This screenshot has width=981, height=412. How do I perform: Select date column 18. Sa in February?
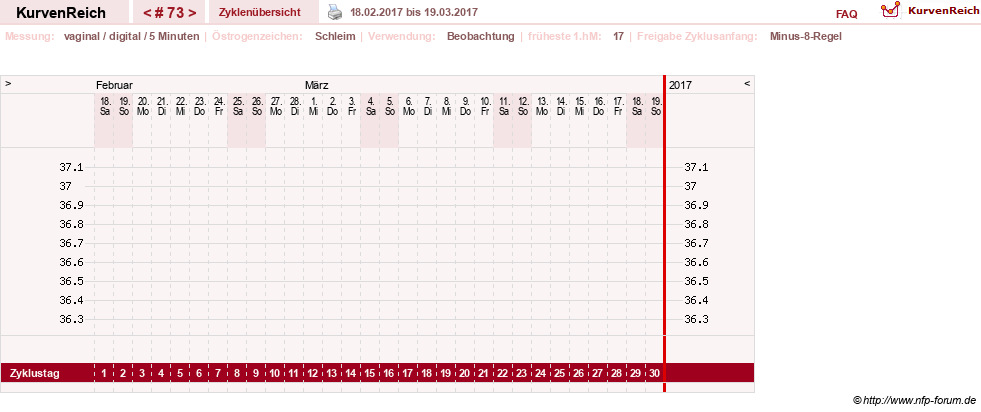(104, 106)
